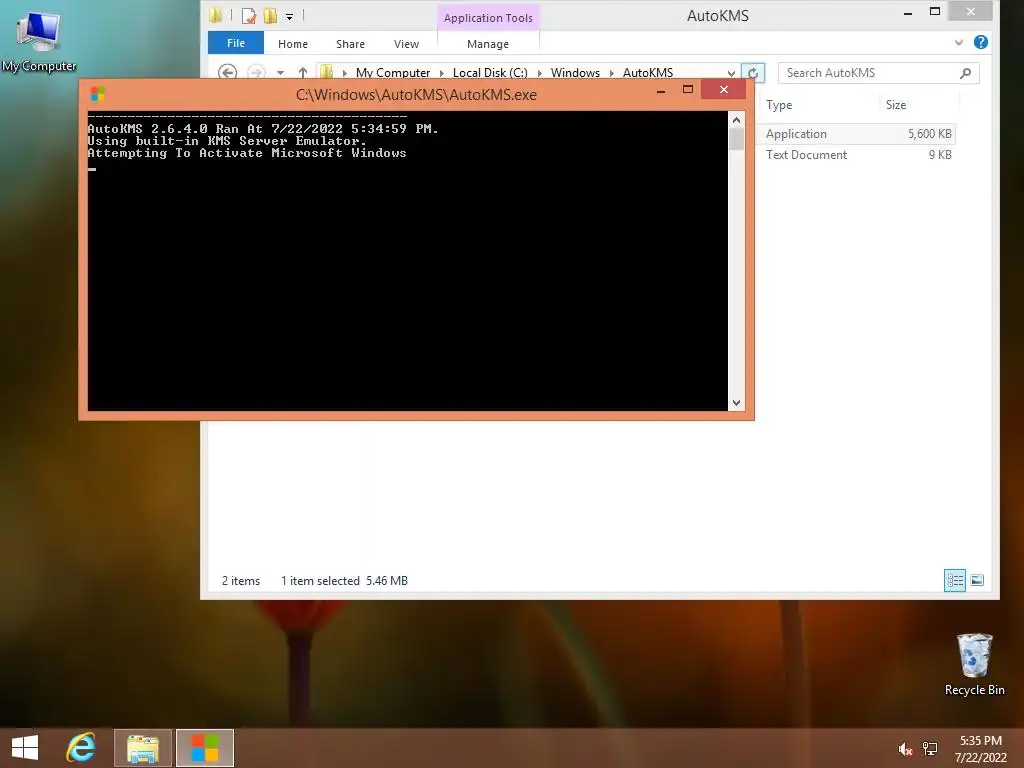Expand the chevron after My Computer in the path

click(441, 73)
